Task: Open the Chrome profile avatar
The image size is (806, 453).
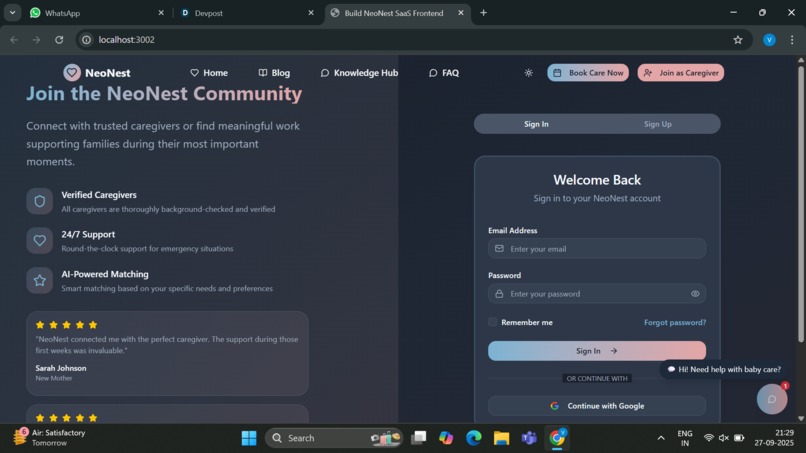Action: (x=769, y=40)
